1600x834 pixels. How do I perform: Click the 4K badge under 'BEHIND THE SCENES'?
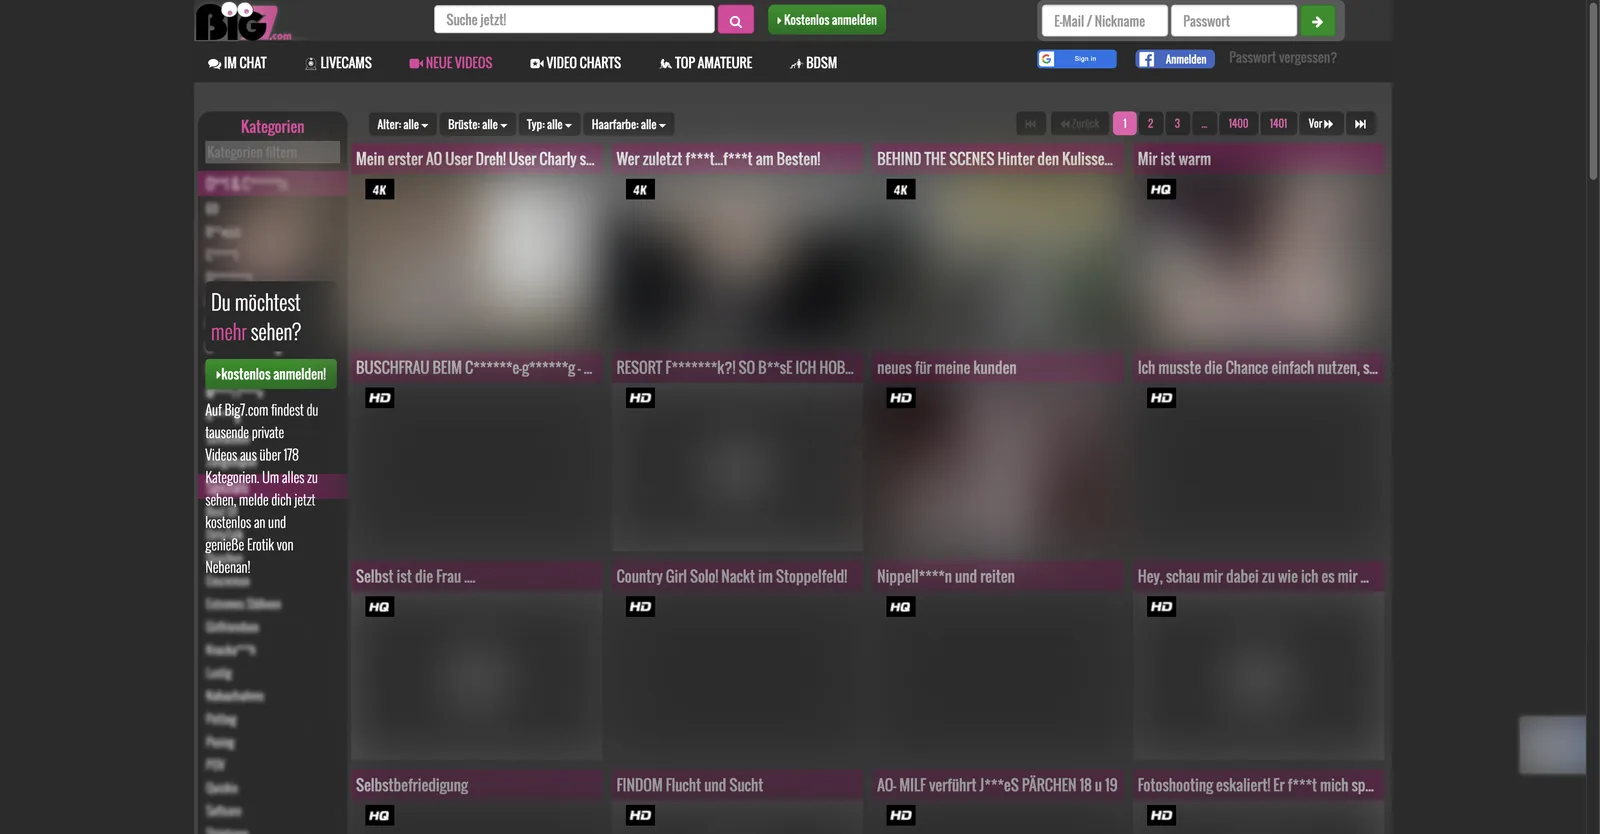coord(900,190)
